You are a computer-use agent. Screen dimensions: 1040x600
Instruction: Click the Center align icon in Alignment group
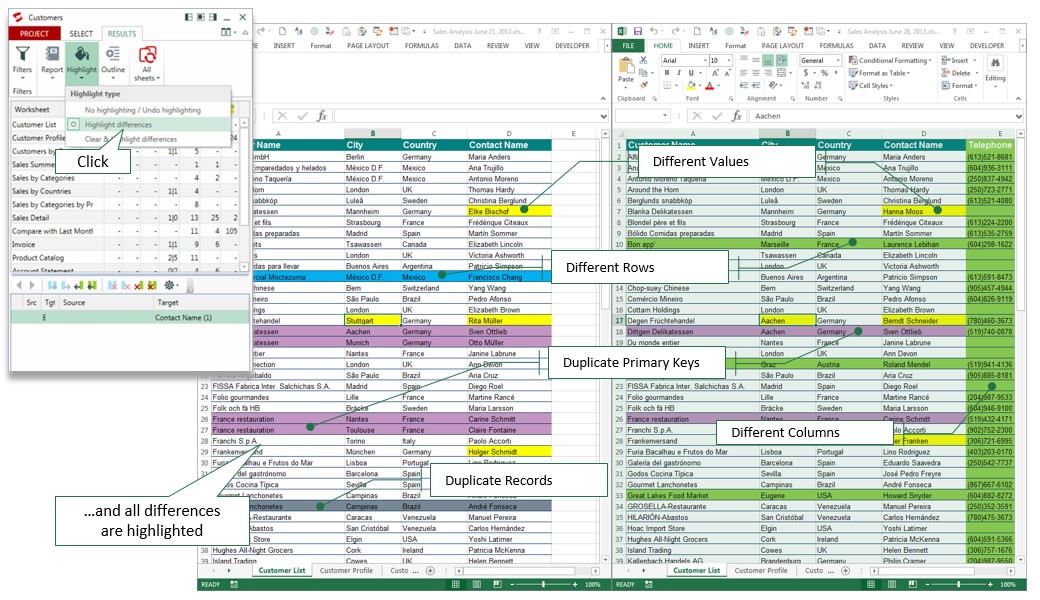pos(755,73)
